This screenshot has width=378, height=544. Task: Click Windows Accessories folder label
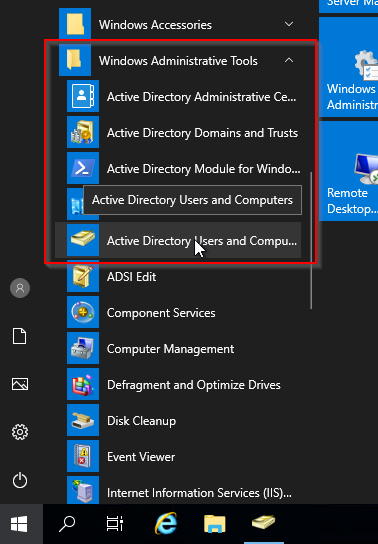(x=155, y=25)
